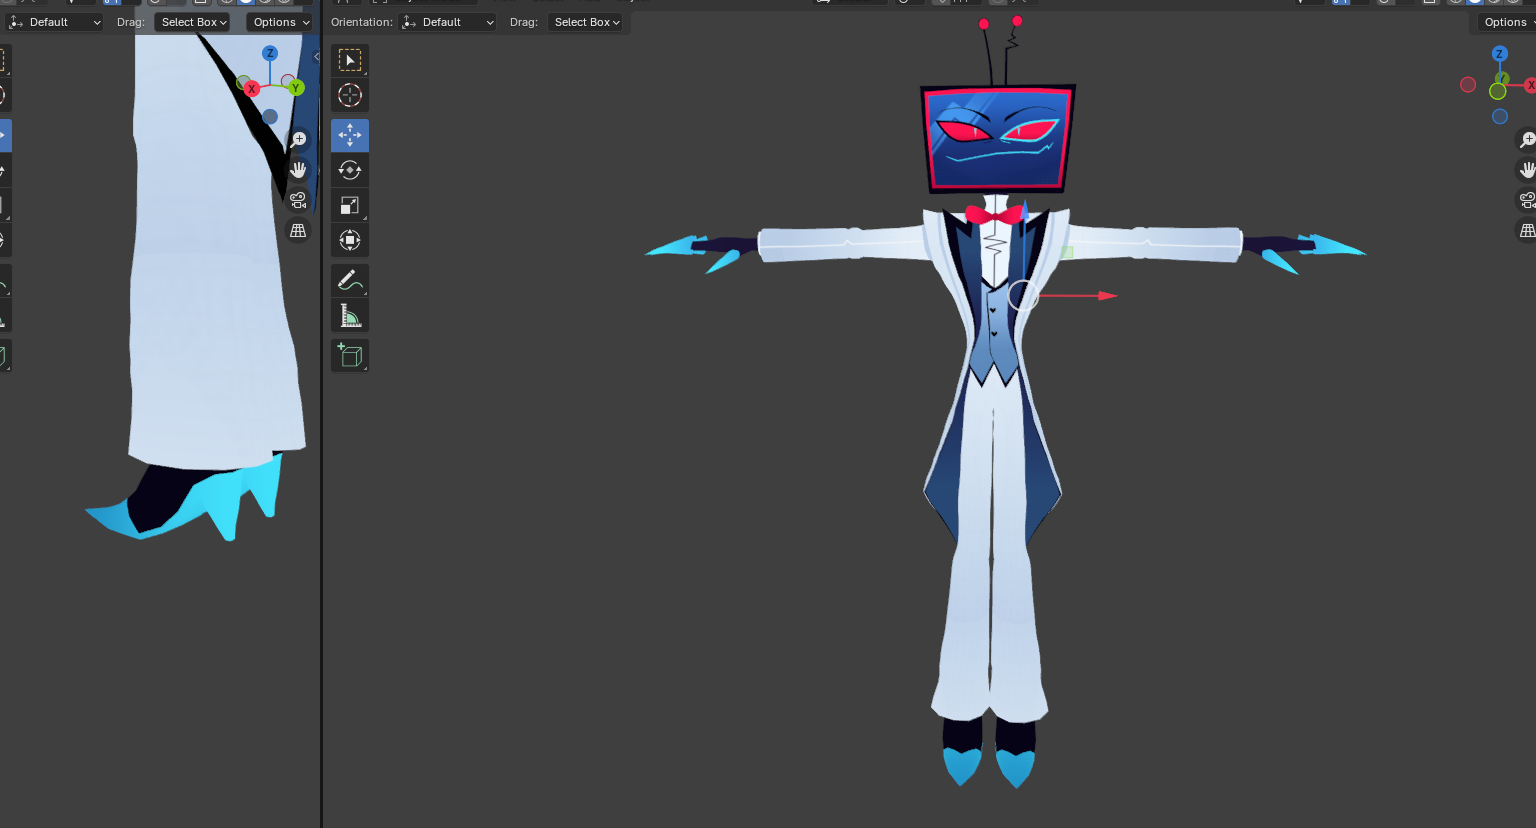Open right viewport's Orientation Default dropdown
This screenshot has height=828, width=1536.
pyautogui.click(x=448, y=22)
